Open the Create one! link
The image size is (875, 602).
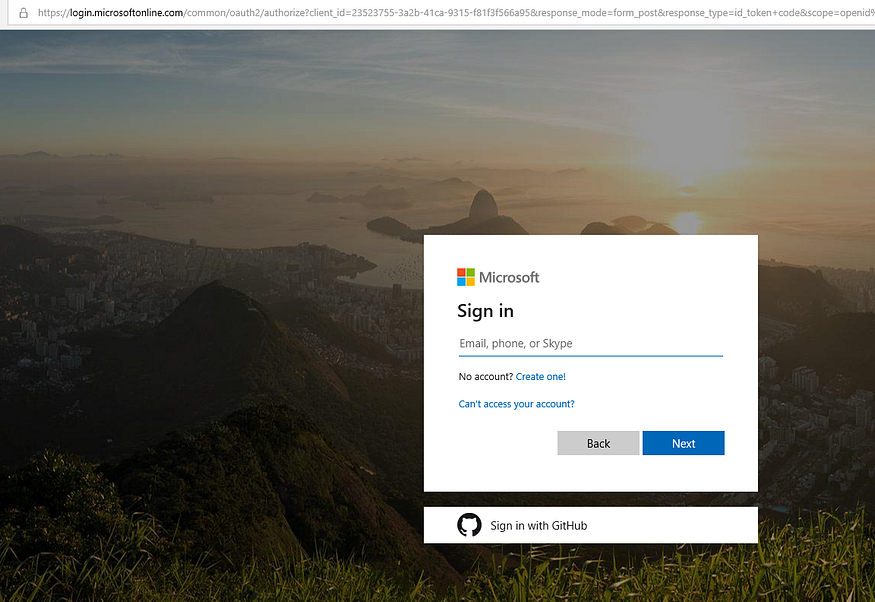pyautogui.click(x=540, y=376)
